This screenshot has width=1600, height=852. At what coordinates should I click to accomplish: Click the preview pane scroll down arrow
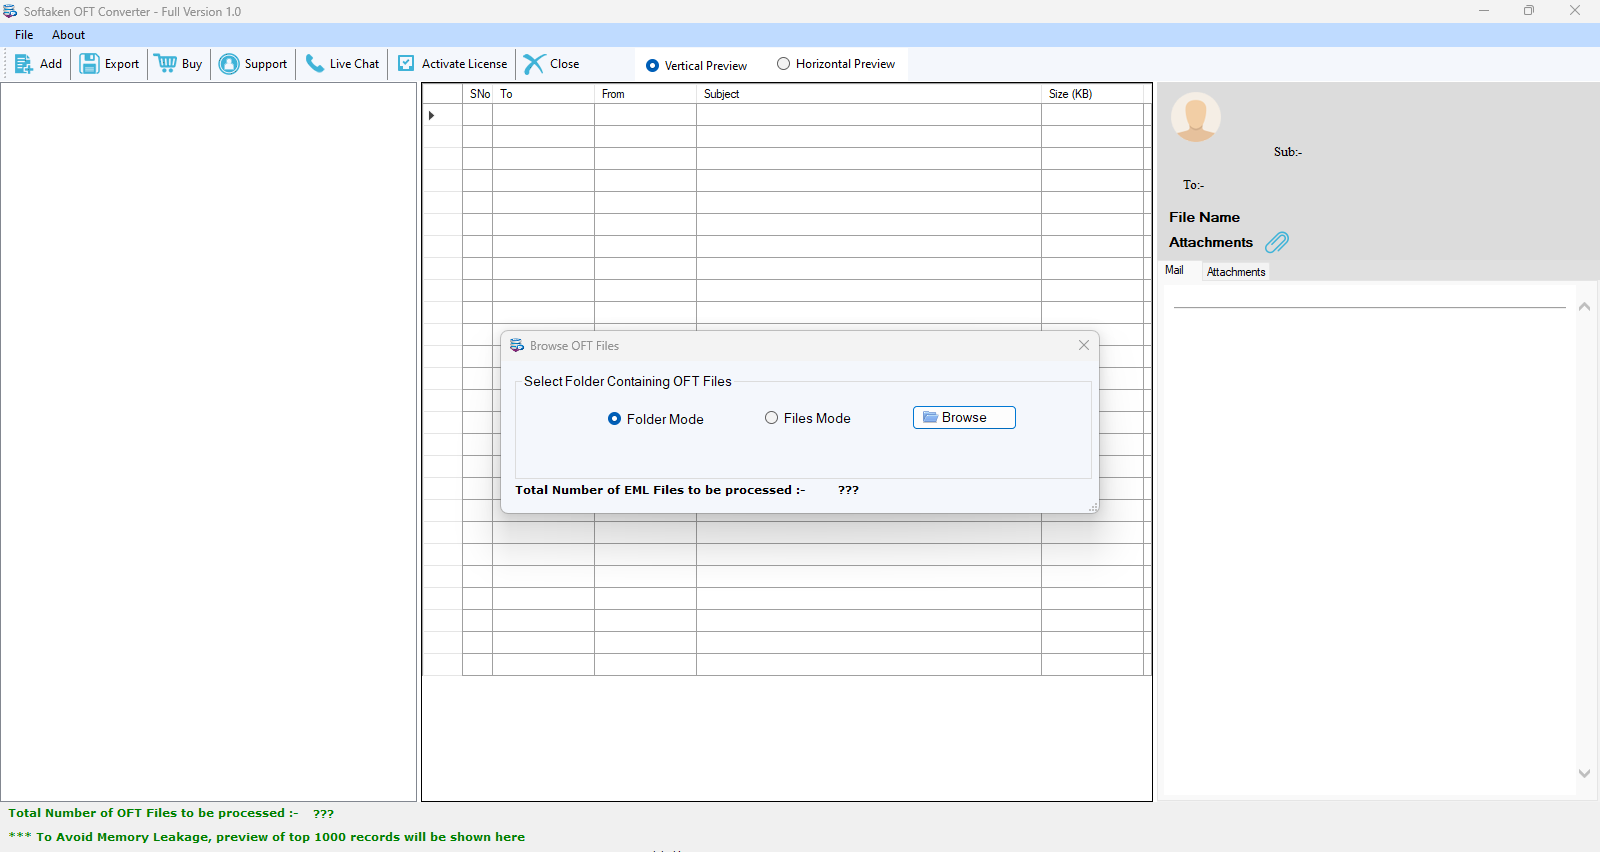click(x=1584, y=773)
